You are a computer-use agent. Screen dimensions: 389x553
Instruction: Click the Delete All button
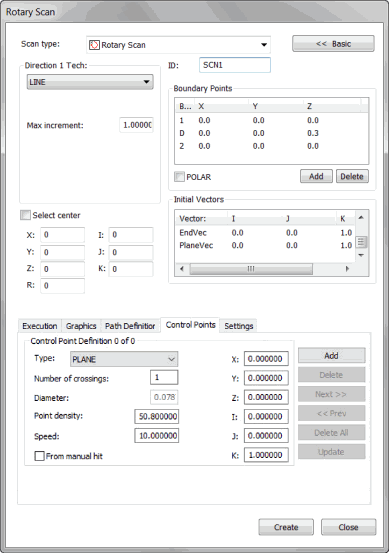[332, 432]
